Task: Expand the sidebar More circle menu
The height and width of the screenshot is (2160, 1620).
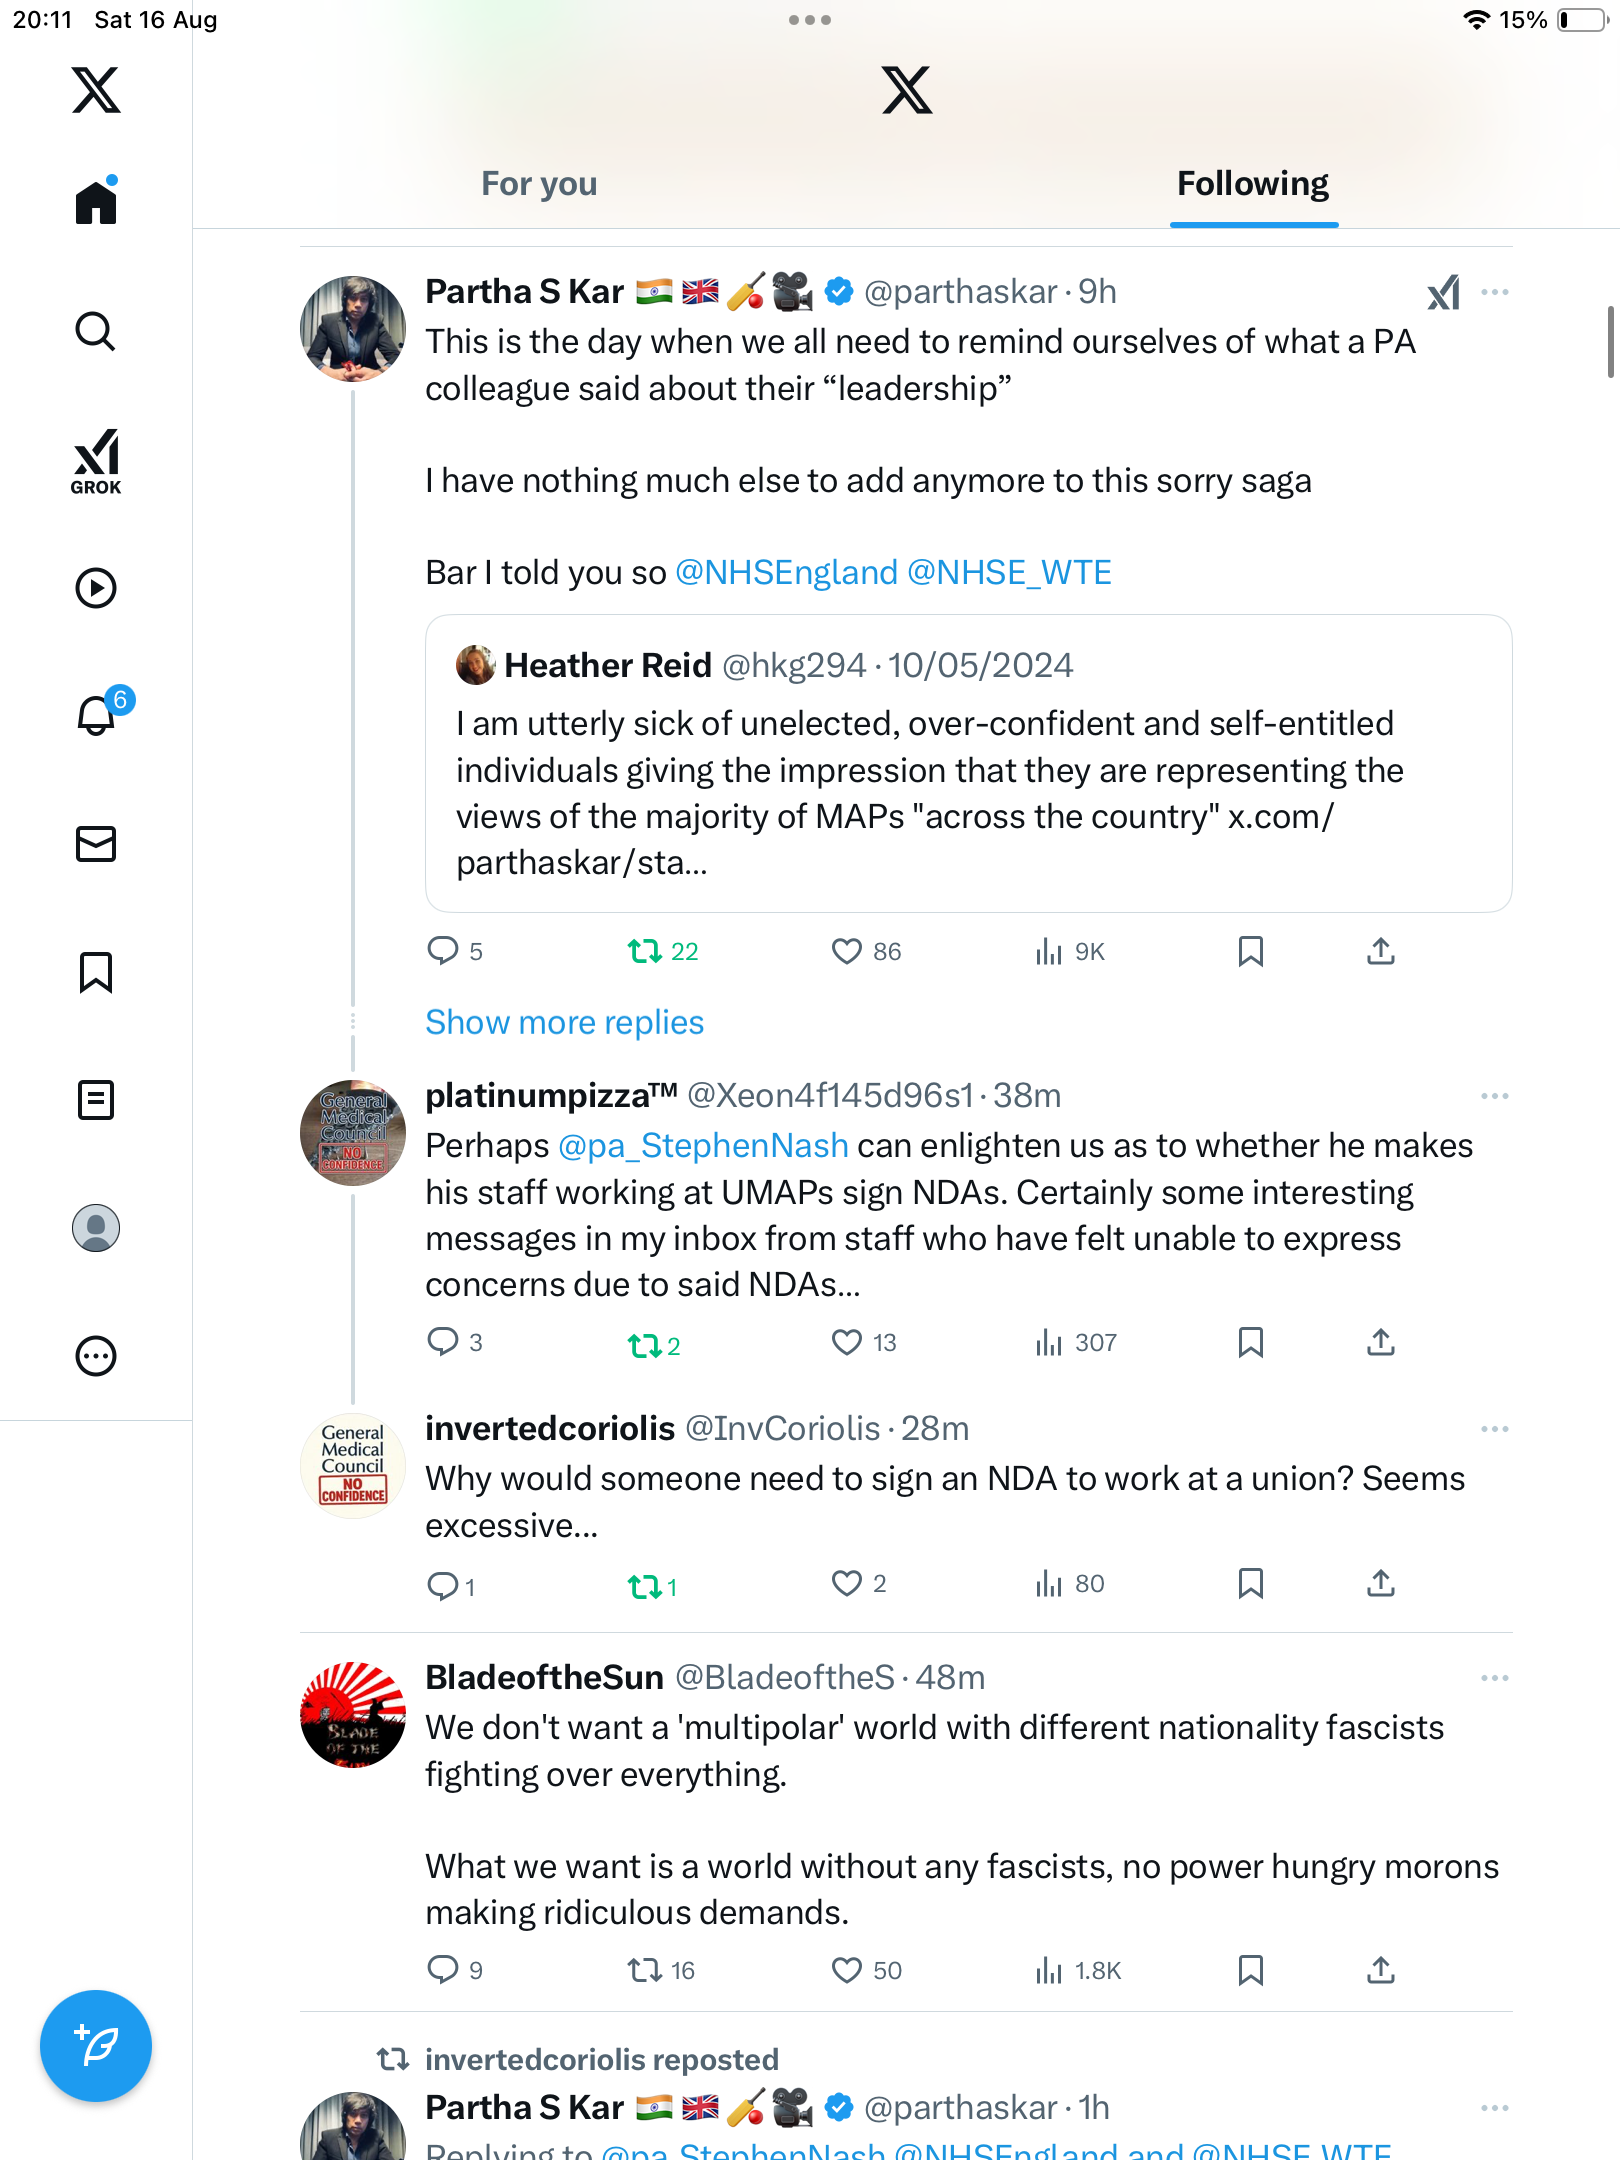Action: coord(96,1356)
